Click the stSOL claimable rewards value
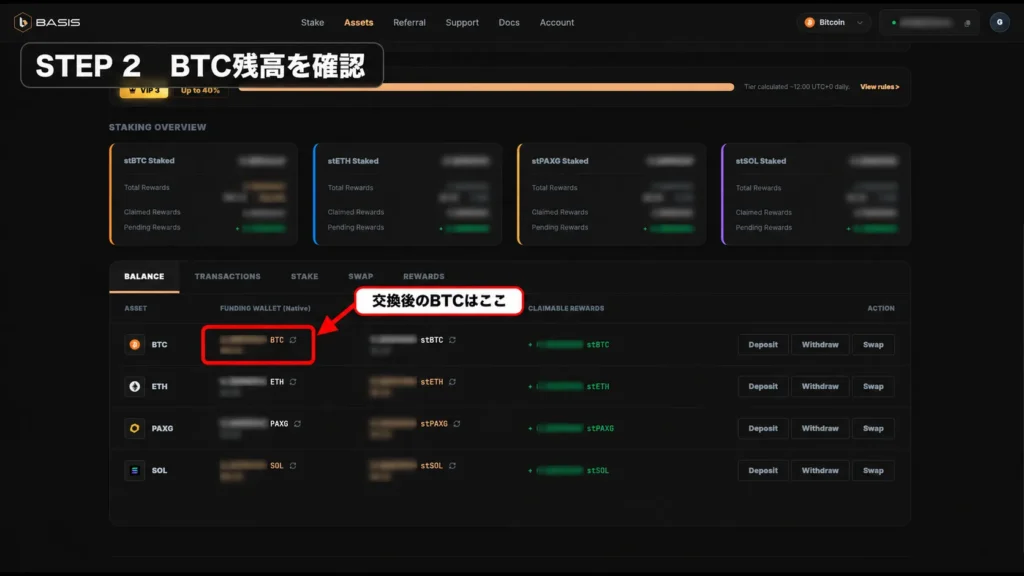Screen dimensions: 1024x576 coord(569,470)
